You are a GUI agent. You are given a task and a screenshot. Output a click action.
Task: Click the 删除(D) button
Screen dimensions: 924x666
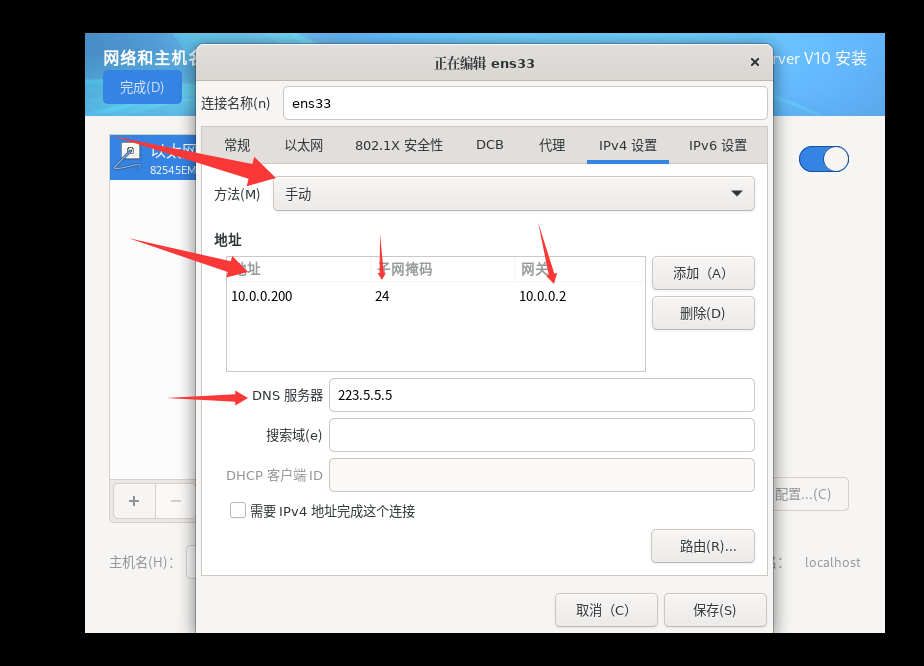coord(703,313)
